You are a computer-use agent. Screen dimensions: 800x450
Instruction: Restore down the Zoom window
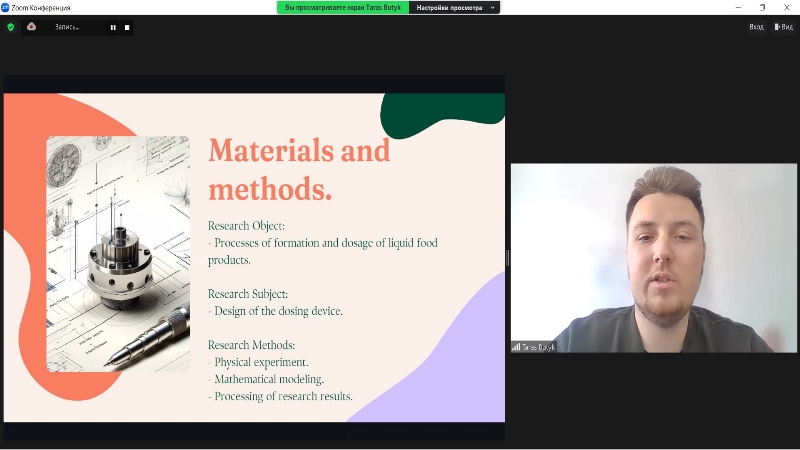click(x=762, y=7)
